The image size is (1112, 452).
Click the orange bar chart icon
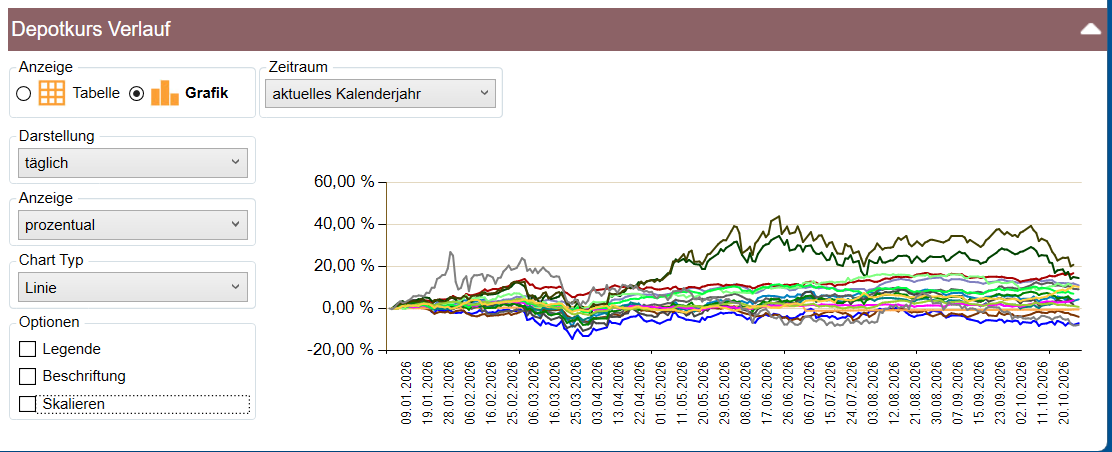(165, 93)
